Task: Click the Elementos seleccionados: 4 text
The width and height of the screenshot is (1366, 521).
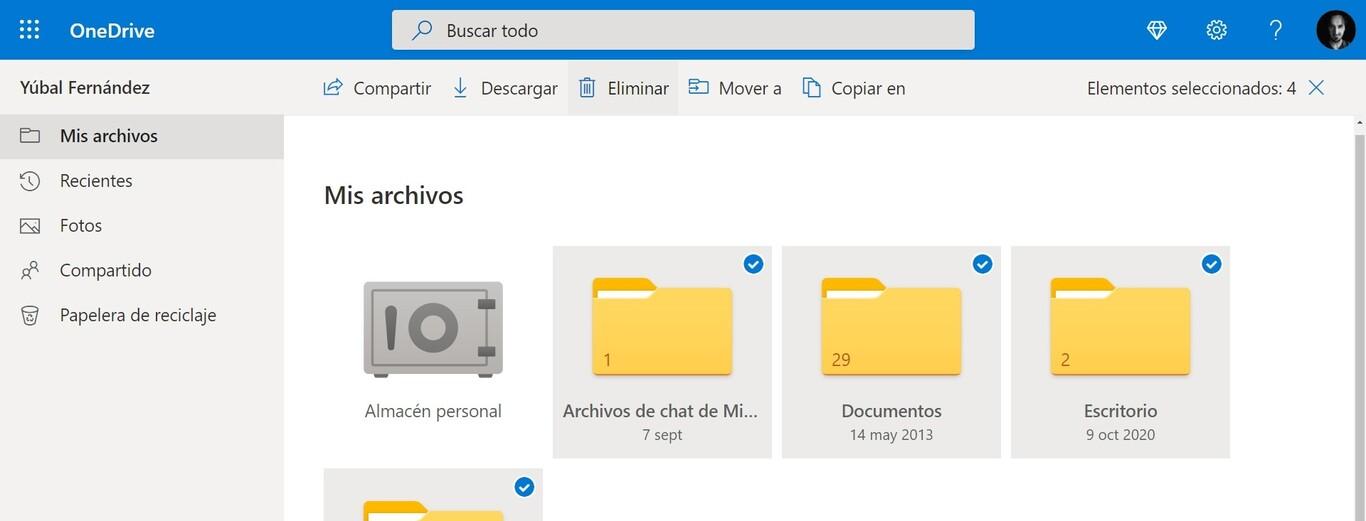Action: (x=1192, y=88)
